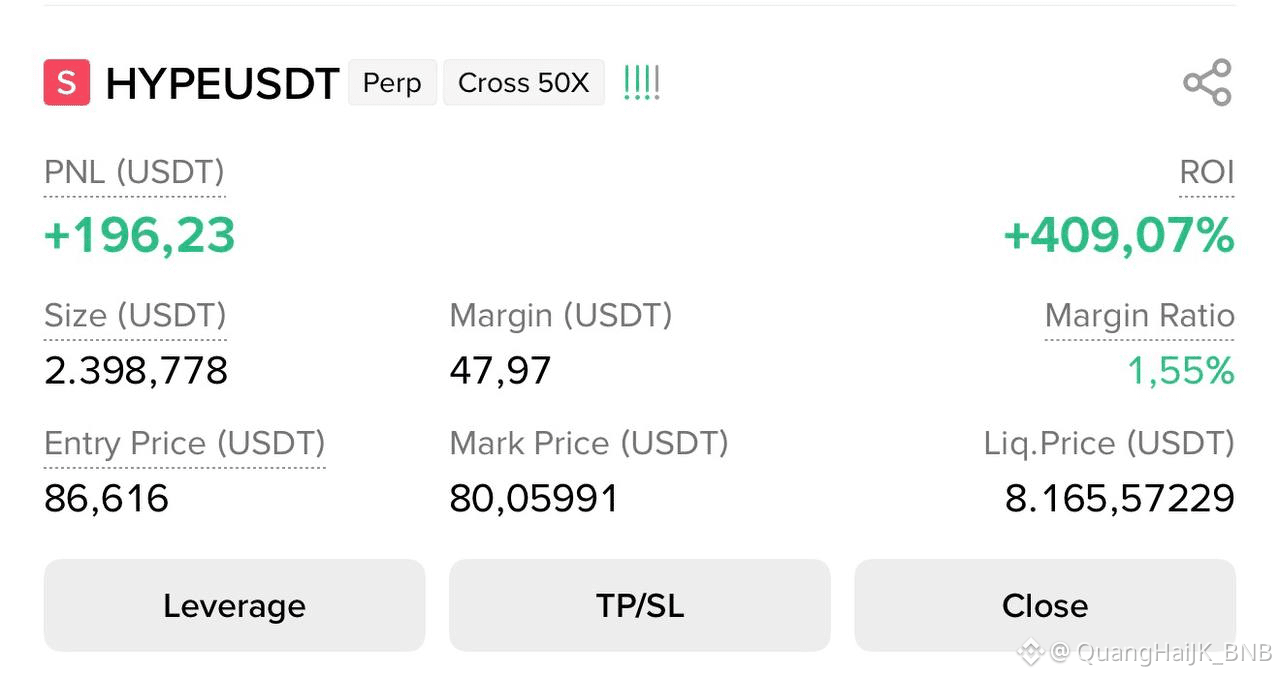Open HYPEUSDT symbol details
This screenshot has width=1280, height=677.
click(x=222, y=84)
